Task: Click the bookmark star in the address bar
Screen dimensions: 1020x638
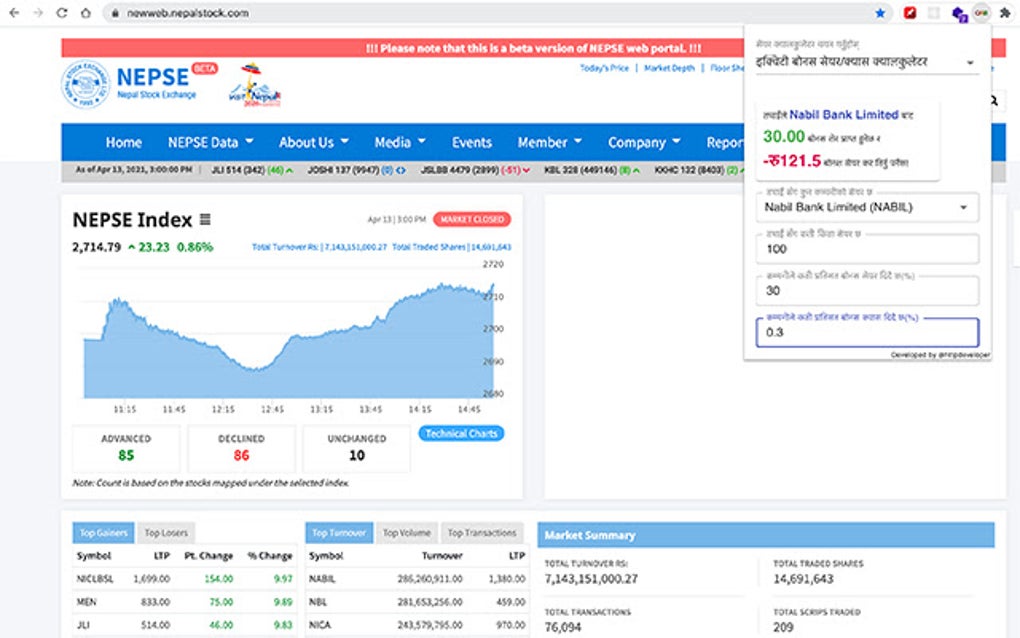Action: point(880,12)
